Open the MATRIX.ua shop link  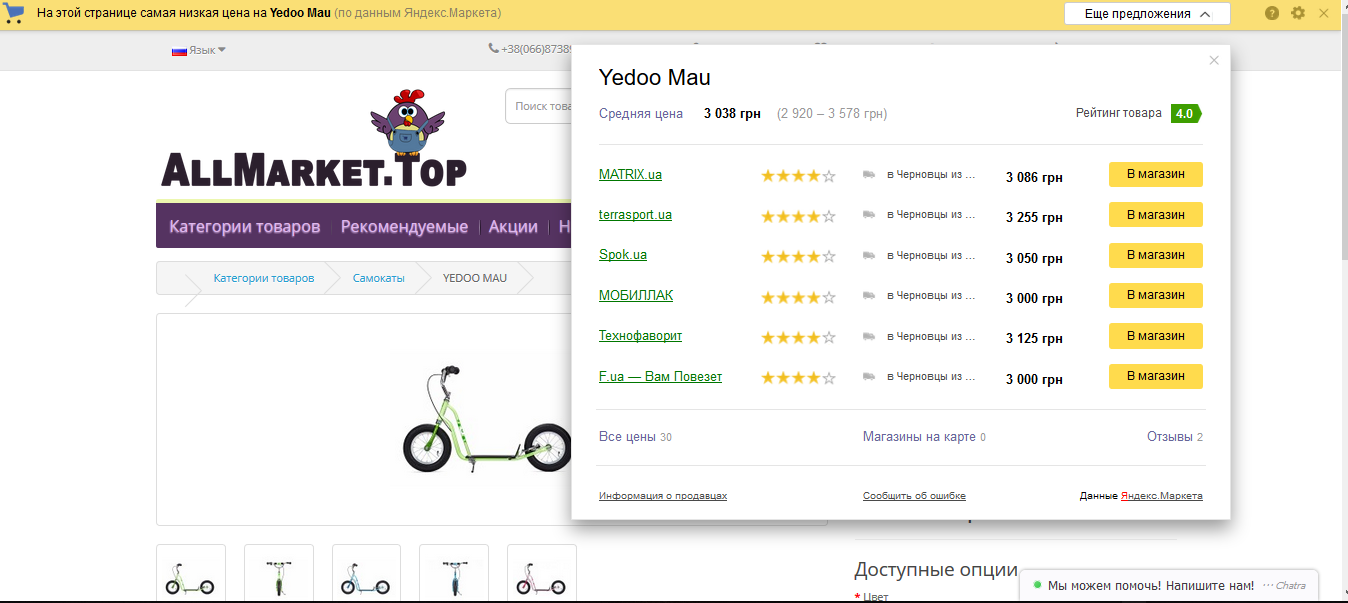(630, 174)
